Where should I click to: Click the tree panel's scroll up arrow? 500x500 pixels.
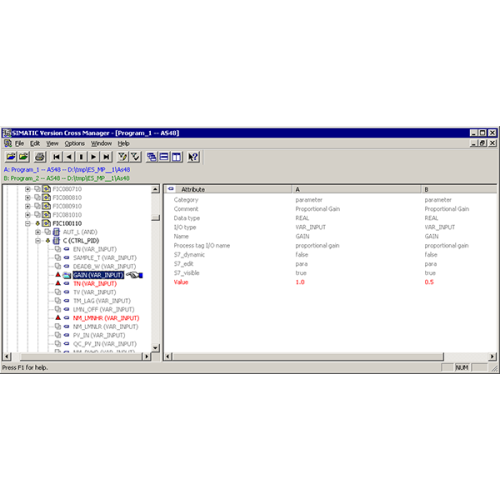(x=155, y=189)
